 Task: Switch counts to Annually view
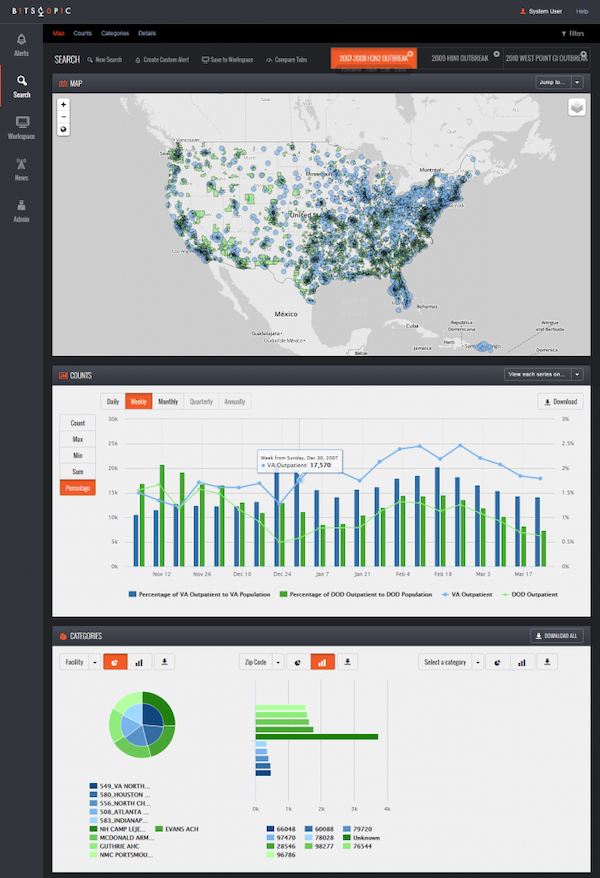click(235, 401)
